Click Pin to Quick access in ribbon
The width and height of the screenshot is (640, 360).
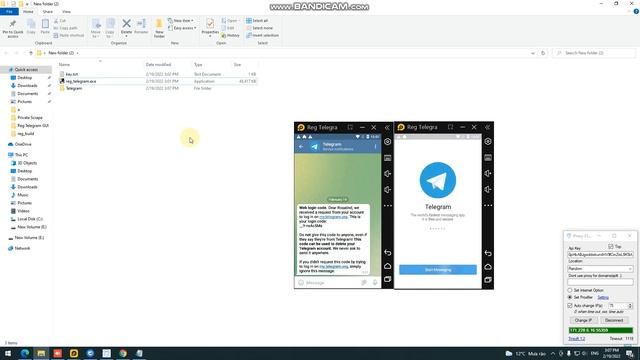pyautogui.click(x=13, y=28)
